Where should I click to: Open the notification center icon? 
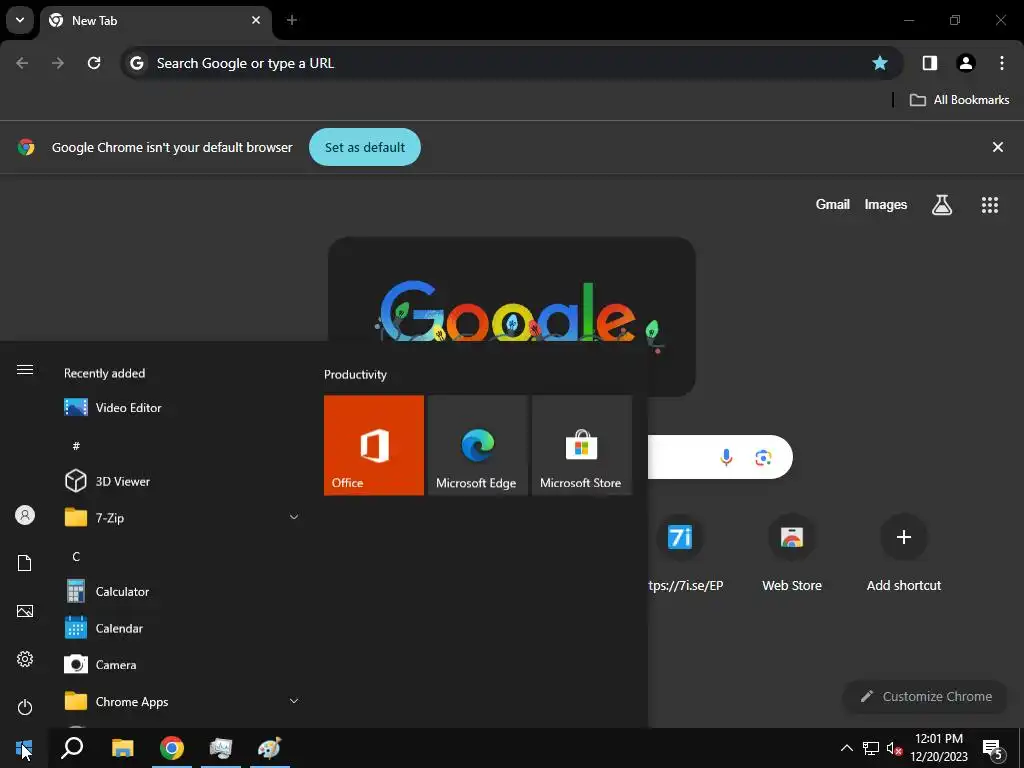pyautogui.click(x=991, y=748)
